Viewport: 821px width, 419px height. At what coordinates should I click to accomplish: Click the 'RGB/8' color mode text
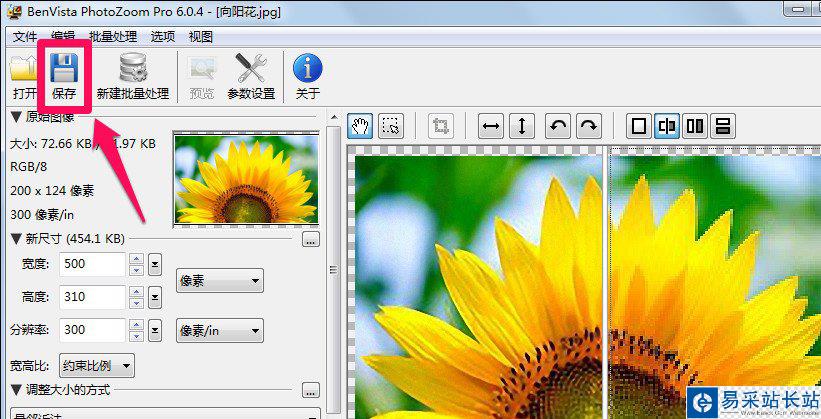click(x=28, y=167)
